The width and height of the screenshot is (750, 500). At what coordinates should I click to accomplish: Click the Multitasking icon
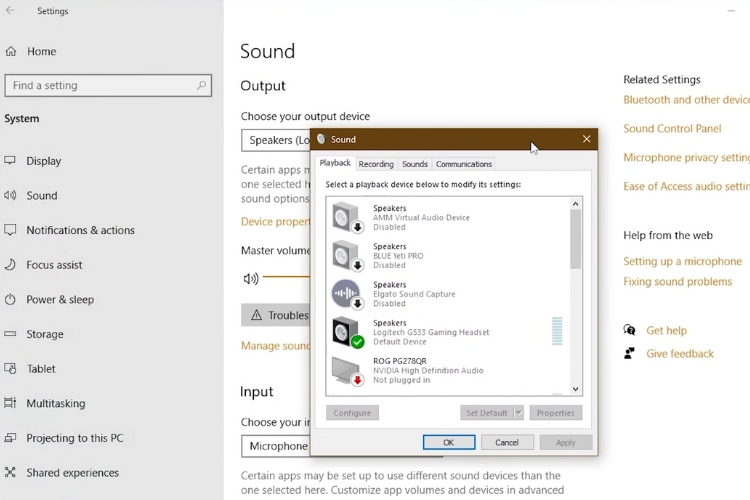click(x=10, y=403)
